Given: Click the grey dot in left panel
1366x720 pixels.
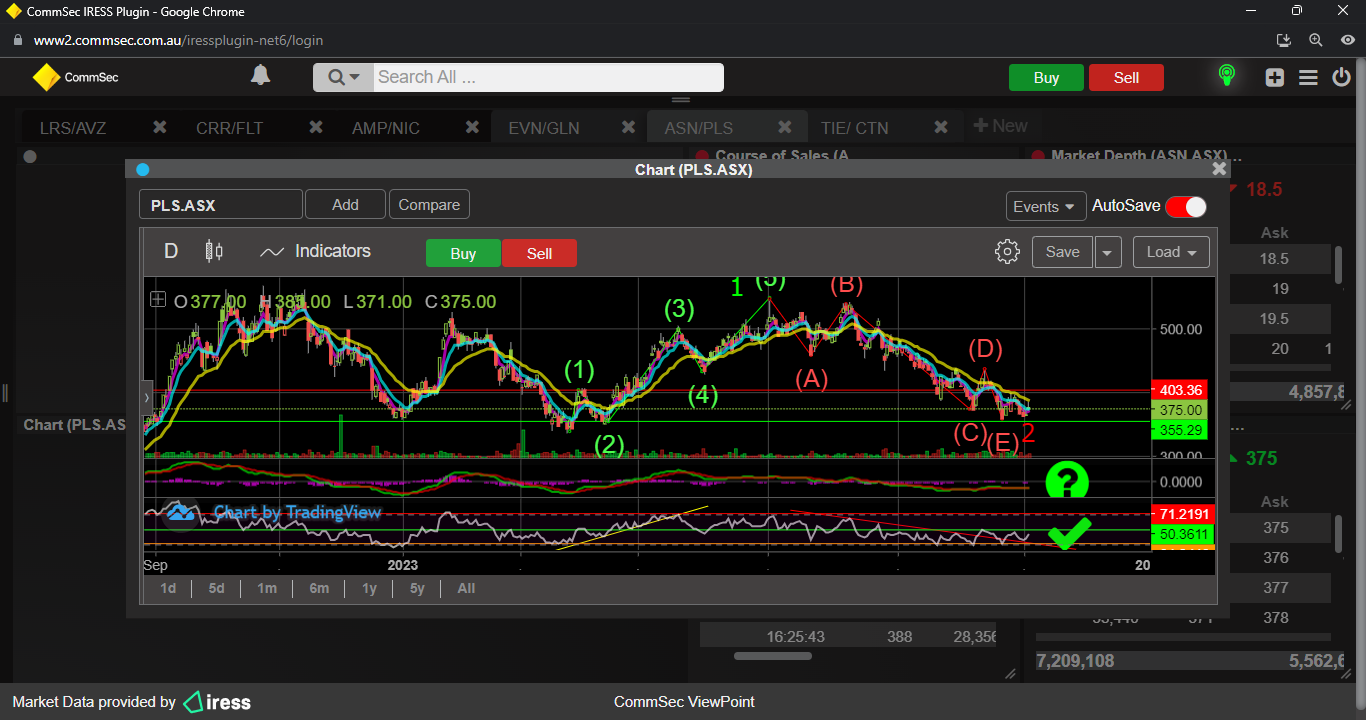Looking at the screenshot, I should pyautogui.click(x=30, y=156).
